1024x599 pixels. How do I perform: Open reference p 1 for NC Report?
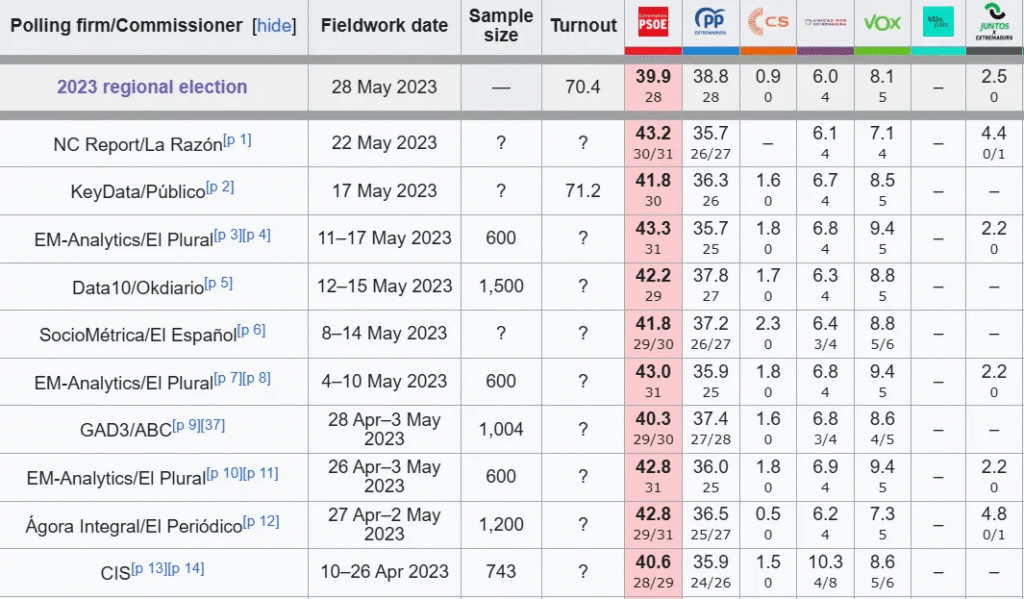coord(237,140)
